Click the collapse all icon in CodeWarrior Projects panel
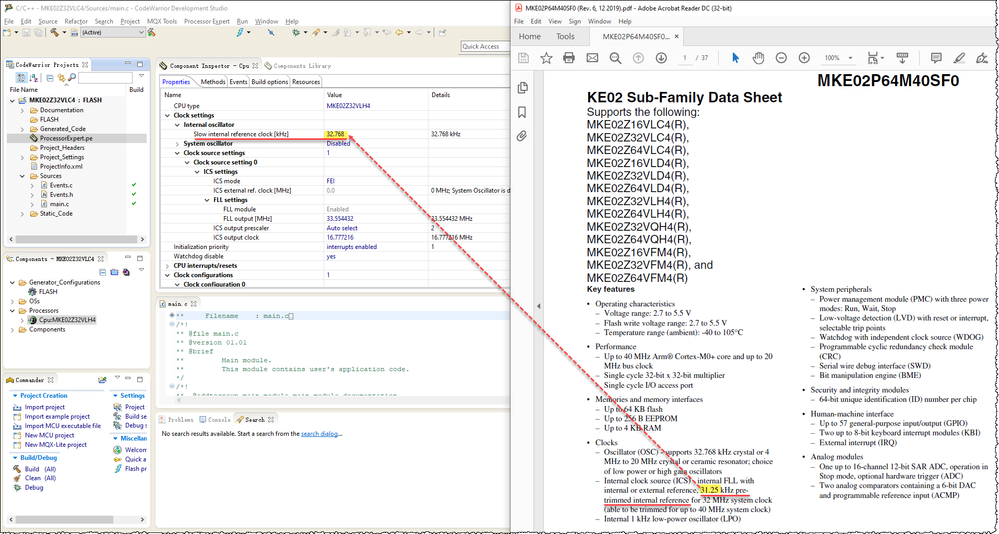The image size is (999, 534). (50, 78)
